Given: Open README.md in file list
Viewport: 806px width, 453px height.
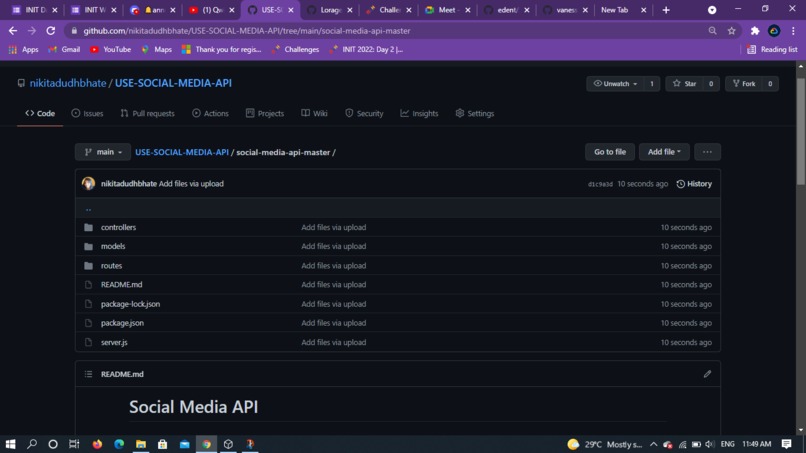Looking at the screenshot, I should point(121,284).
